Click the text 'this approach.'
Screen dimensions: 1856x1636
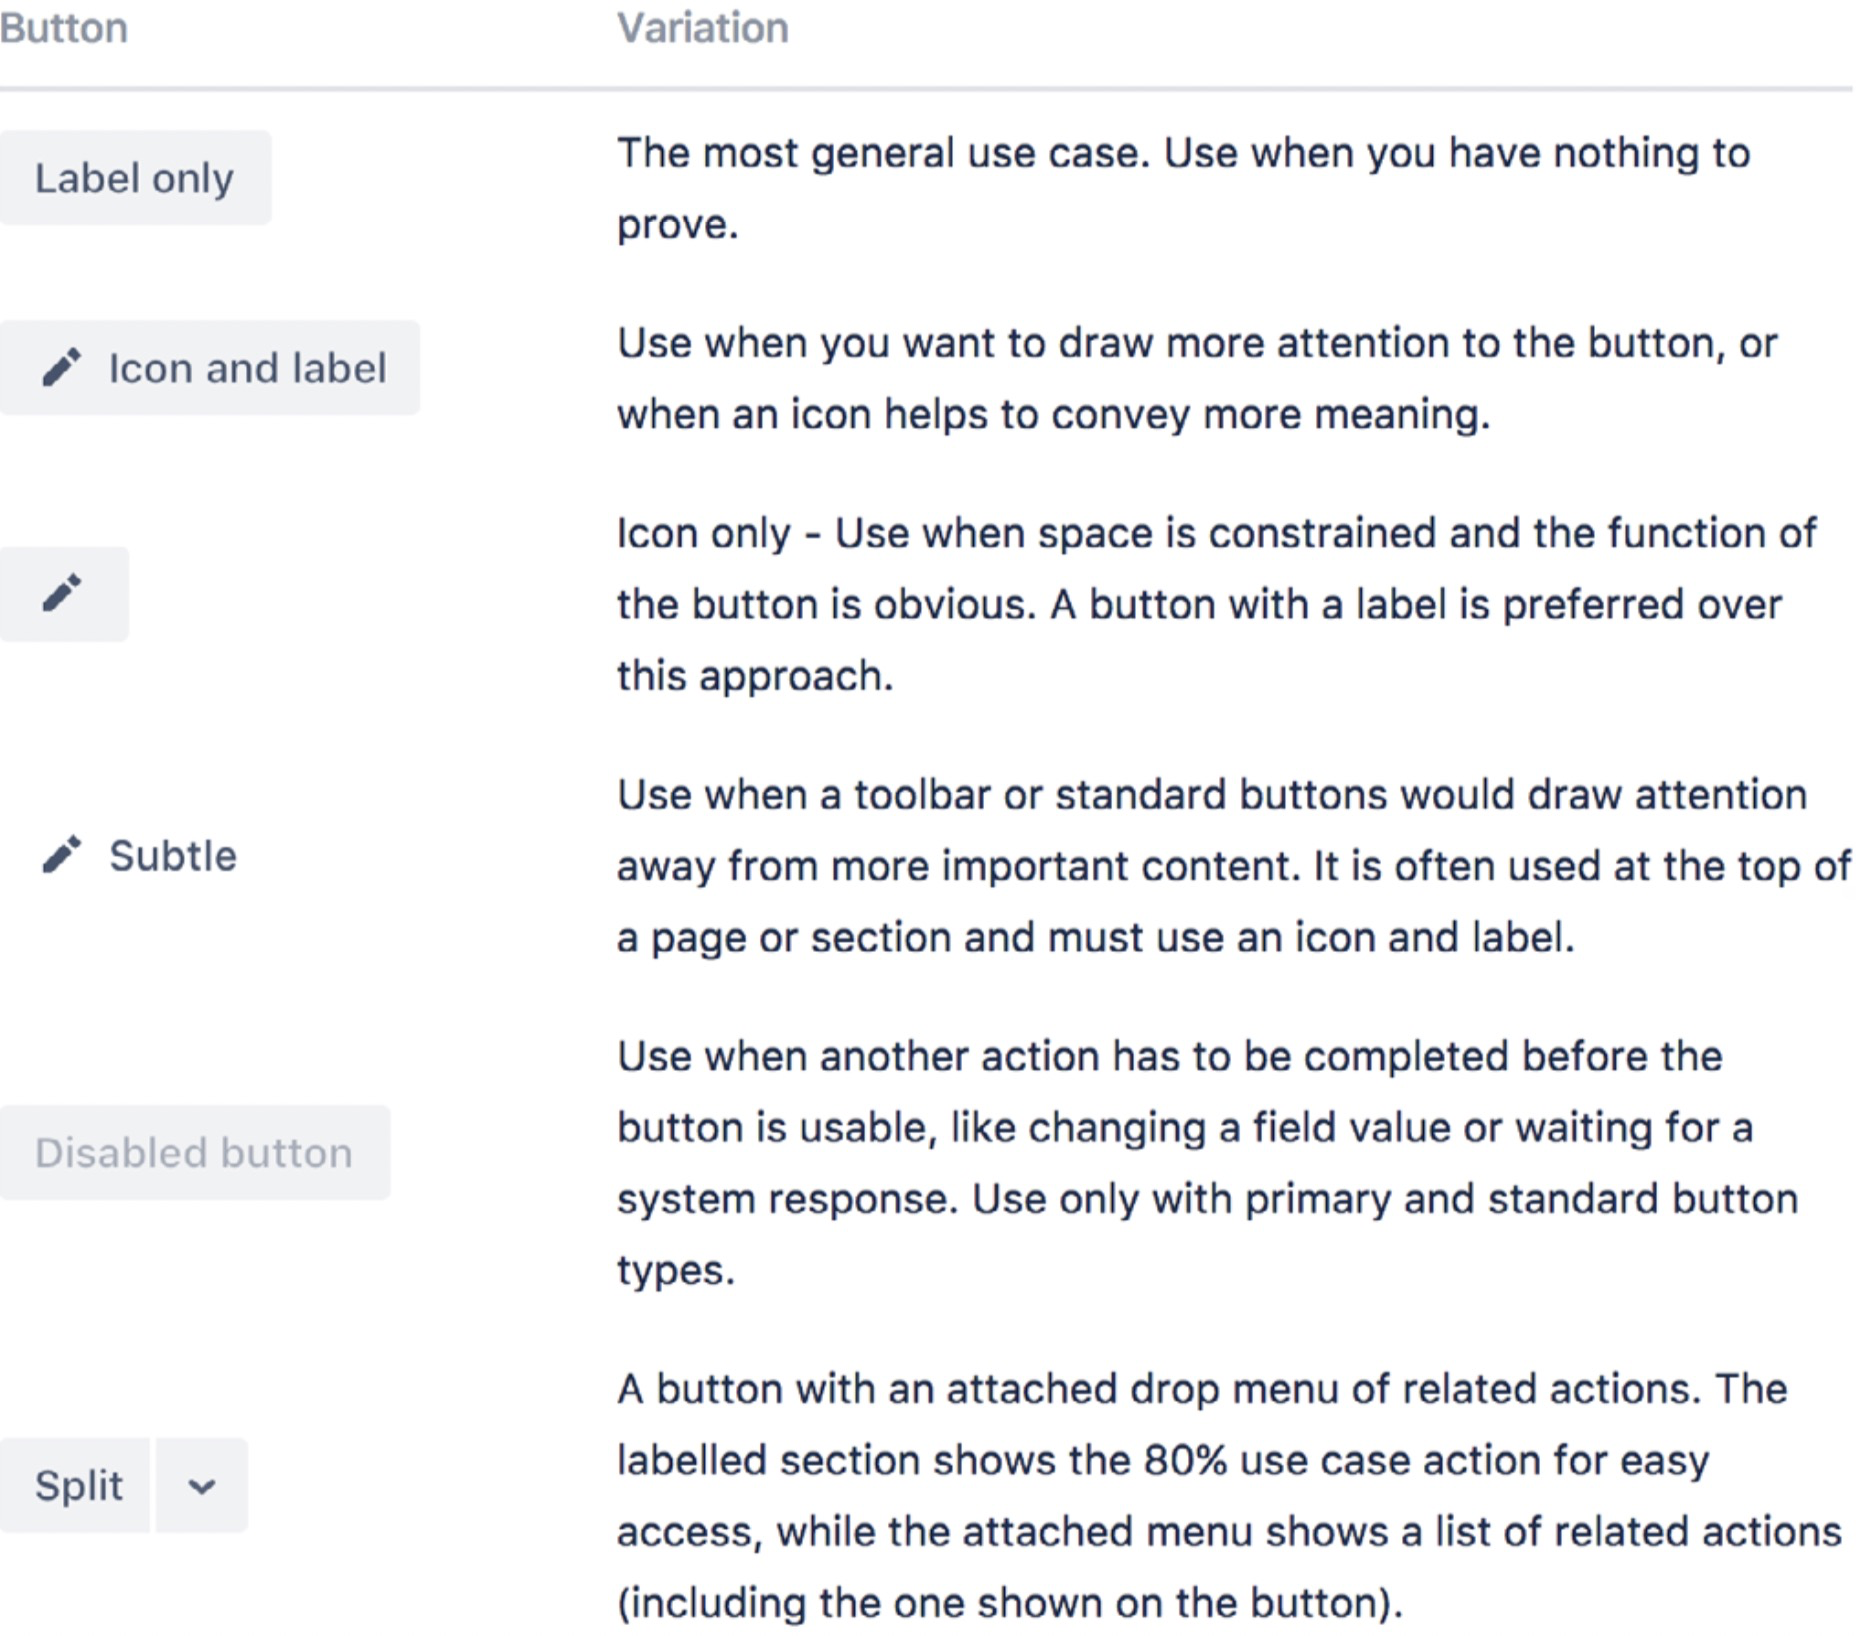tap(755, 676)
